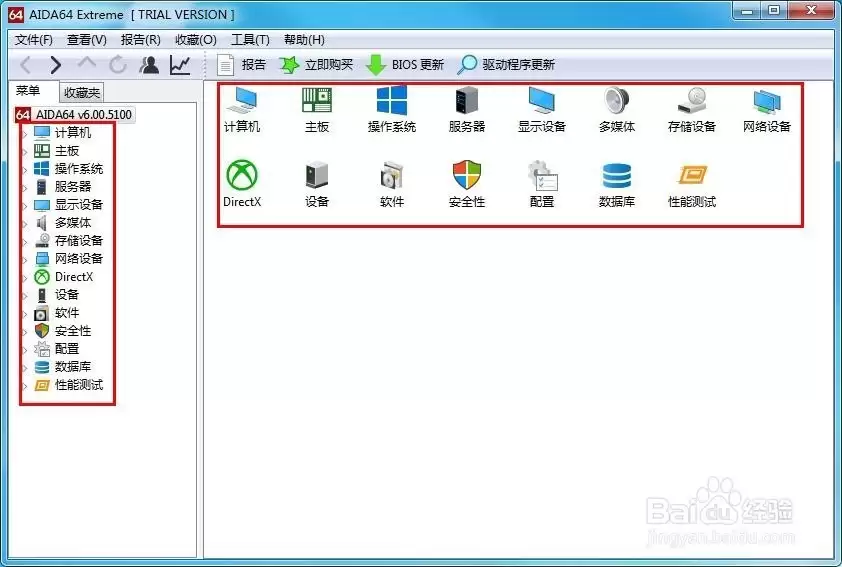Open the 性能测试 benchmark icon in main panel
Image resolution: width=842 pixels, height=567 pixels.
(692, 184)
